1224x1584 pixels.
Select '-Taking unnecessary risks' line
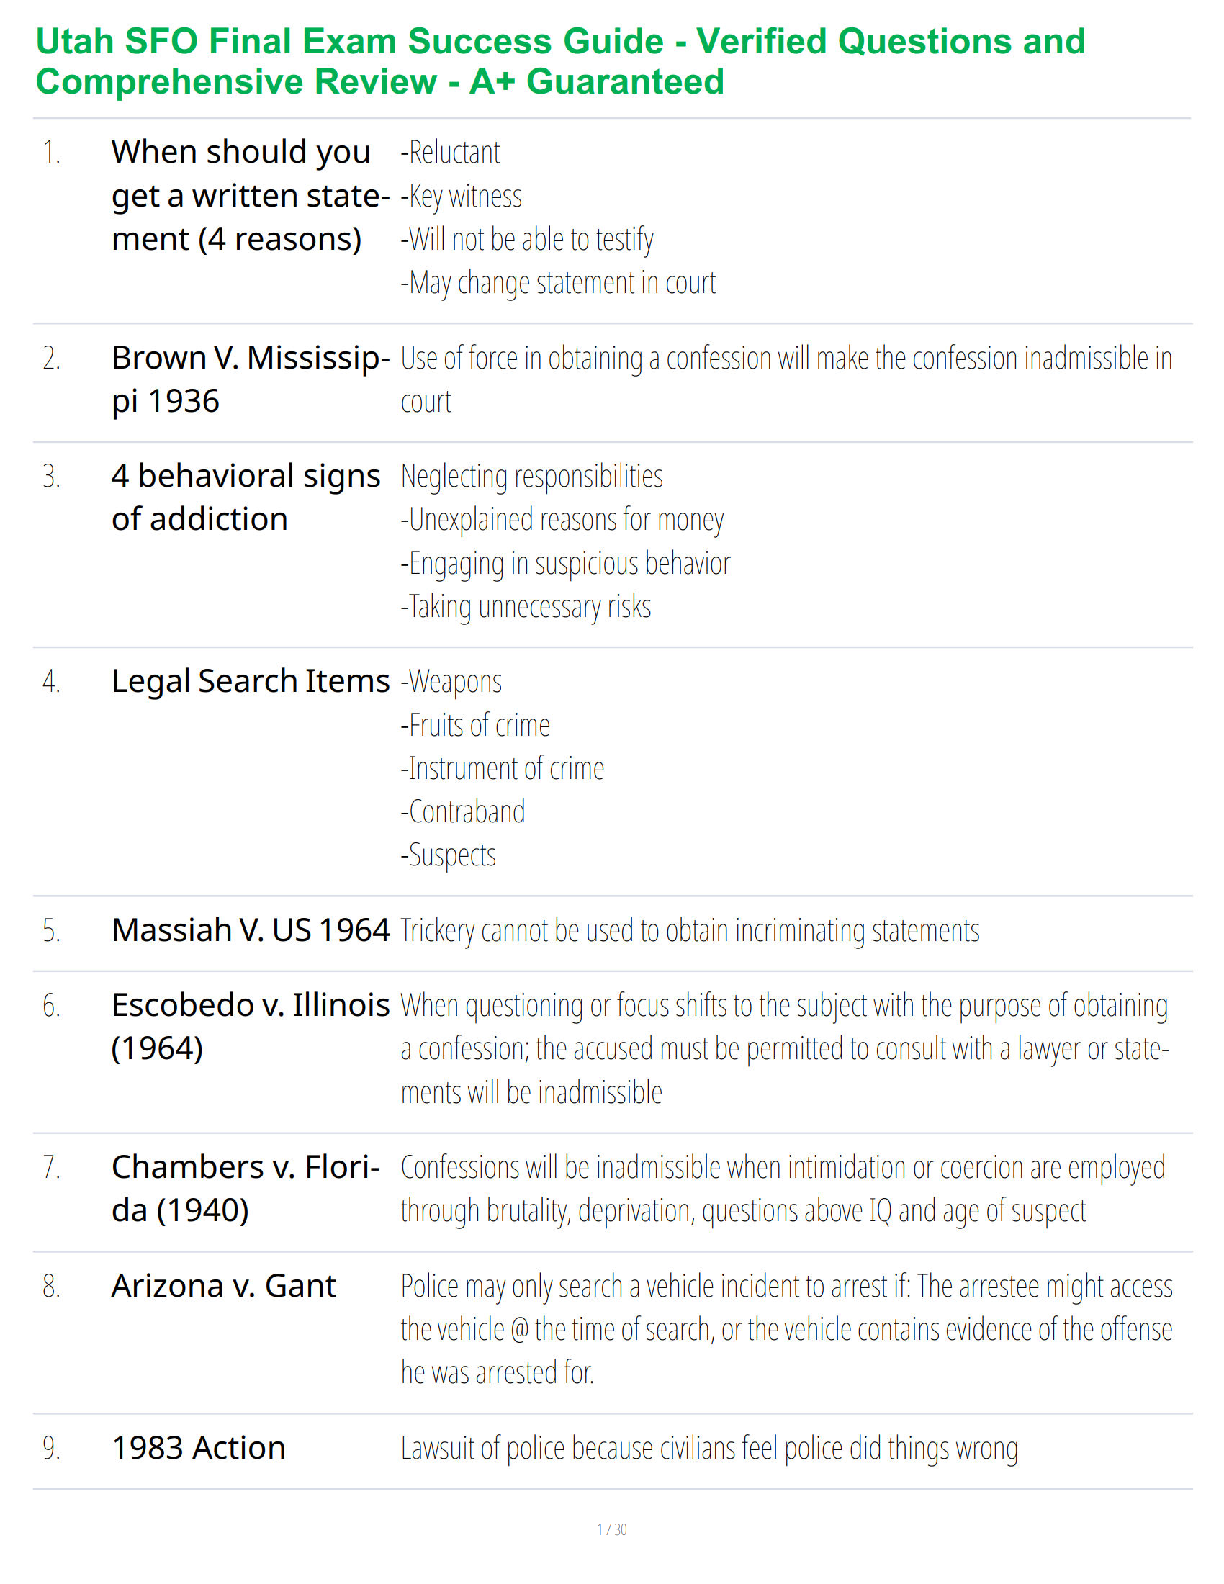coord(526,607)
